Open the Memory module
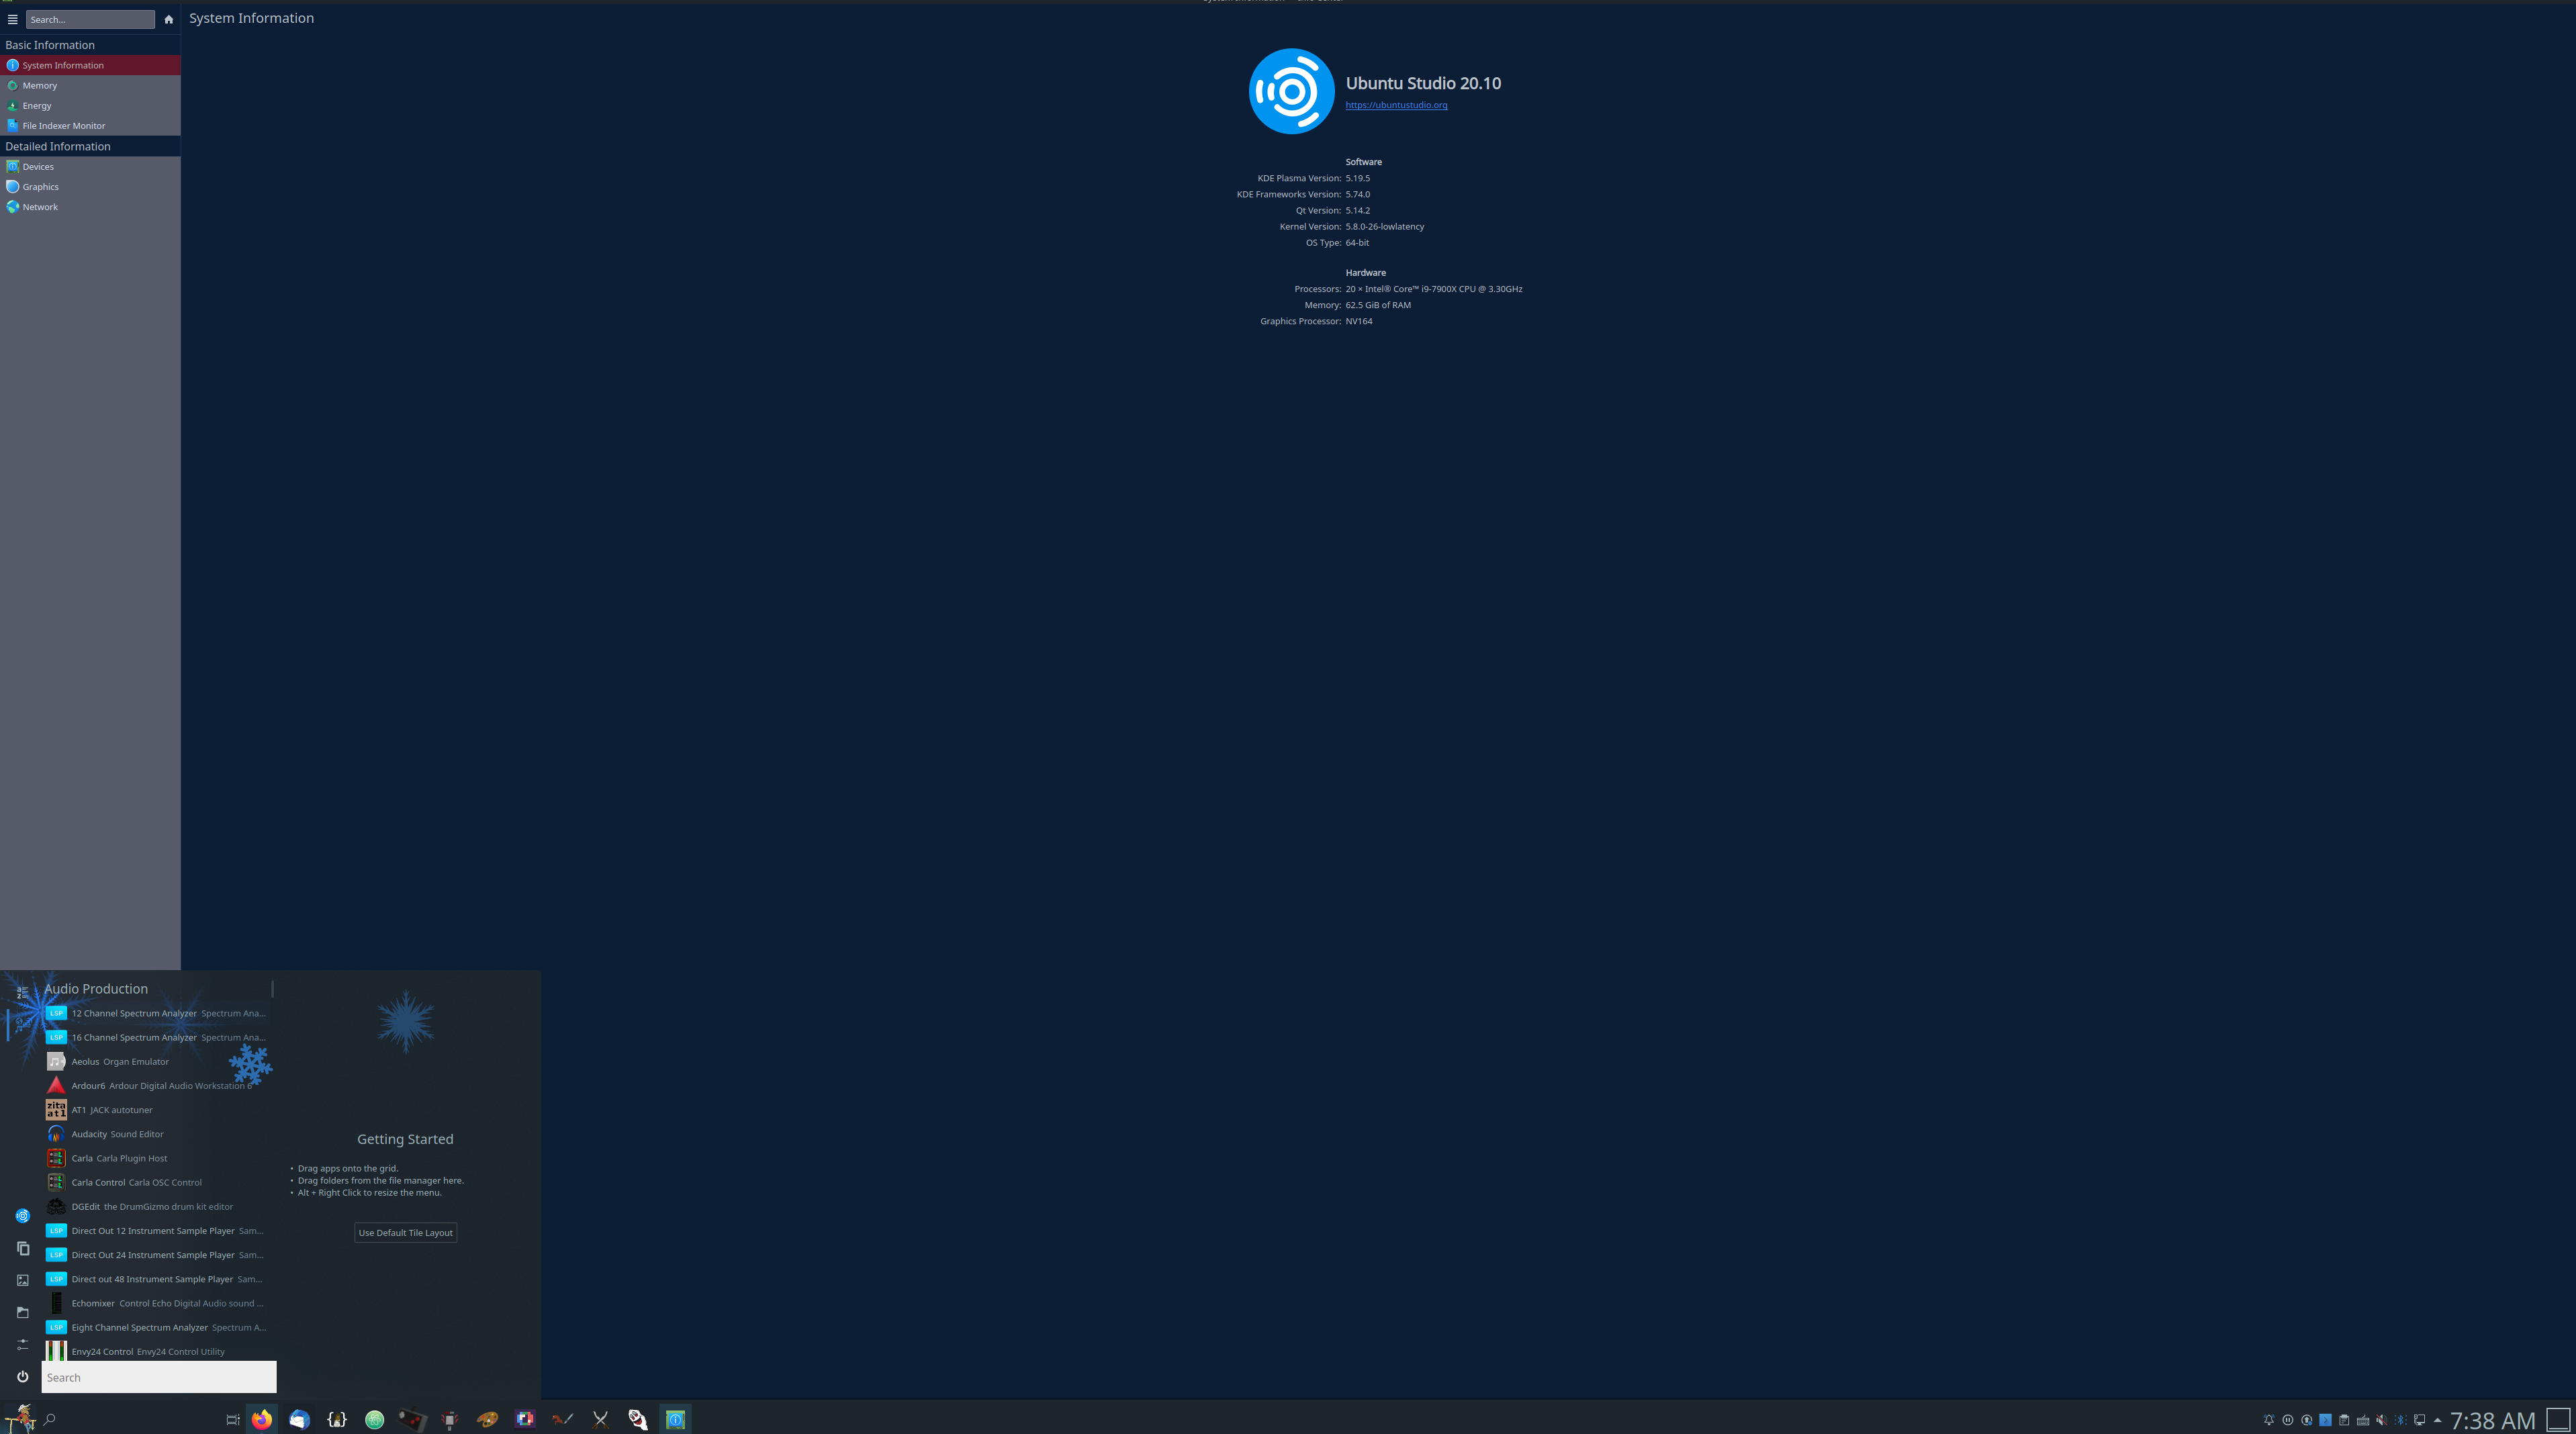 pyautogui.click(x=90, y=85)
